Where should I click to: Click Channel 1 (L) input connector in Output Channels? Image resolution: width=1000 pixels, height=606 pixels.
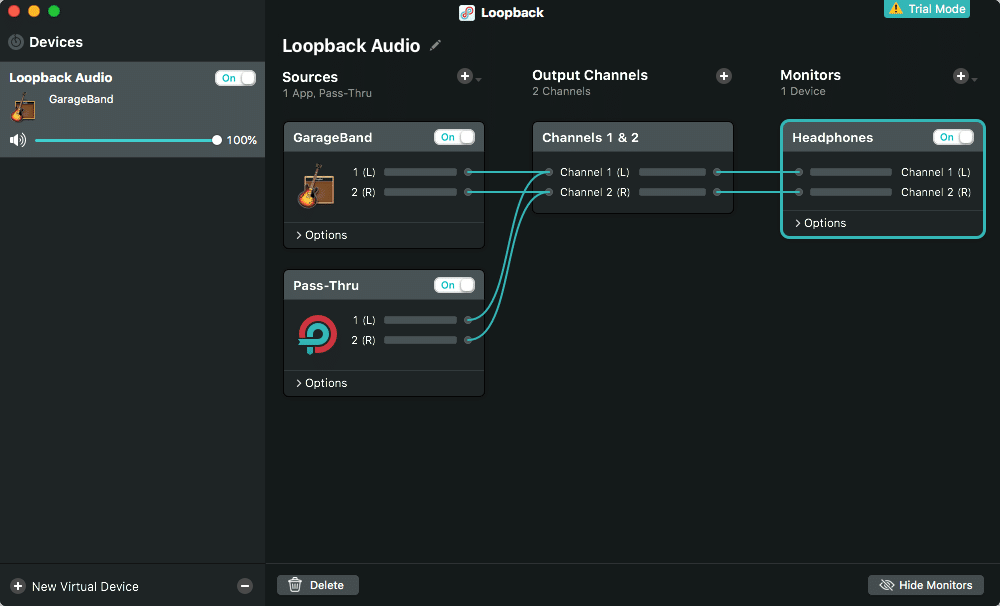tap(548, 172)
